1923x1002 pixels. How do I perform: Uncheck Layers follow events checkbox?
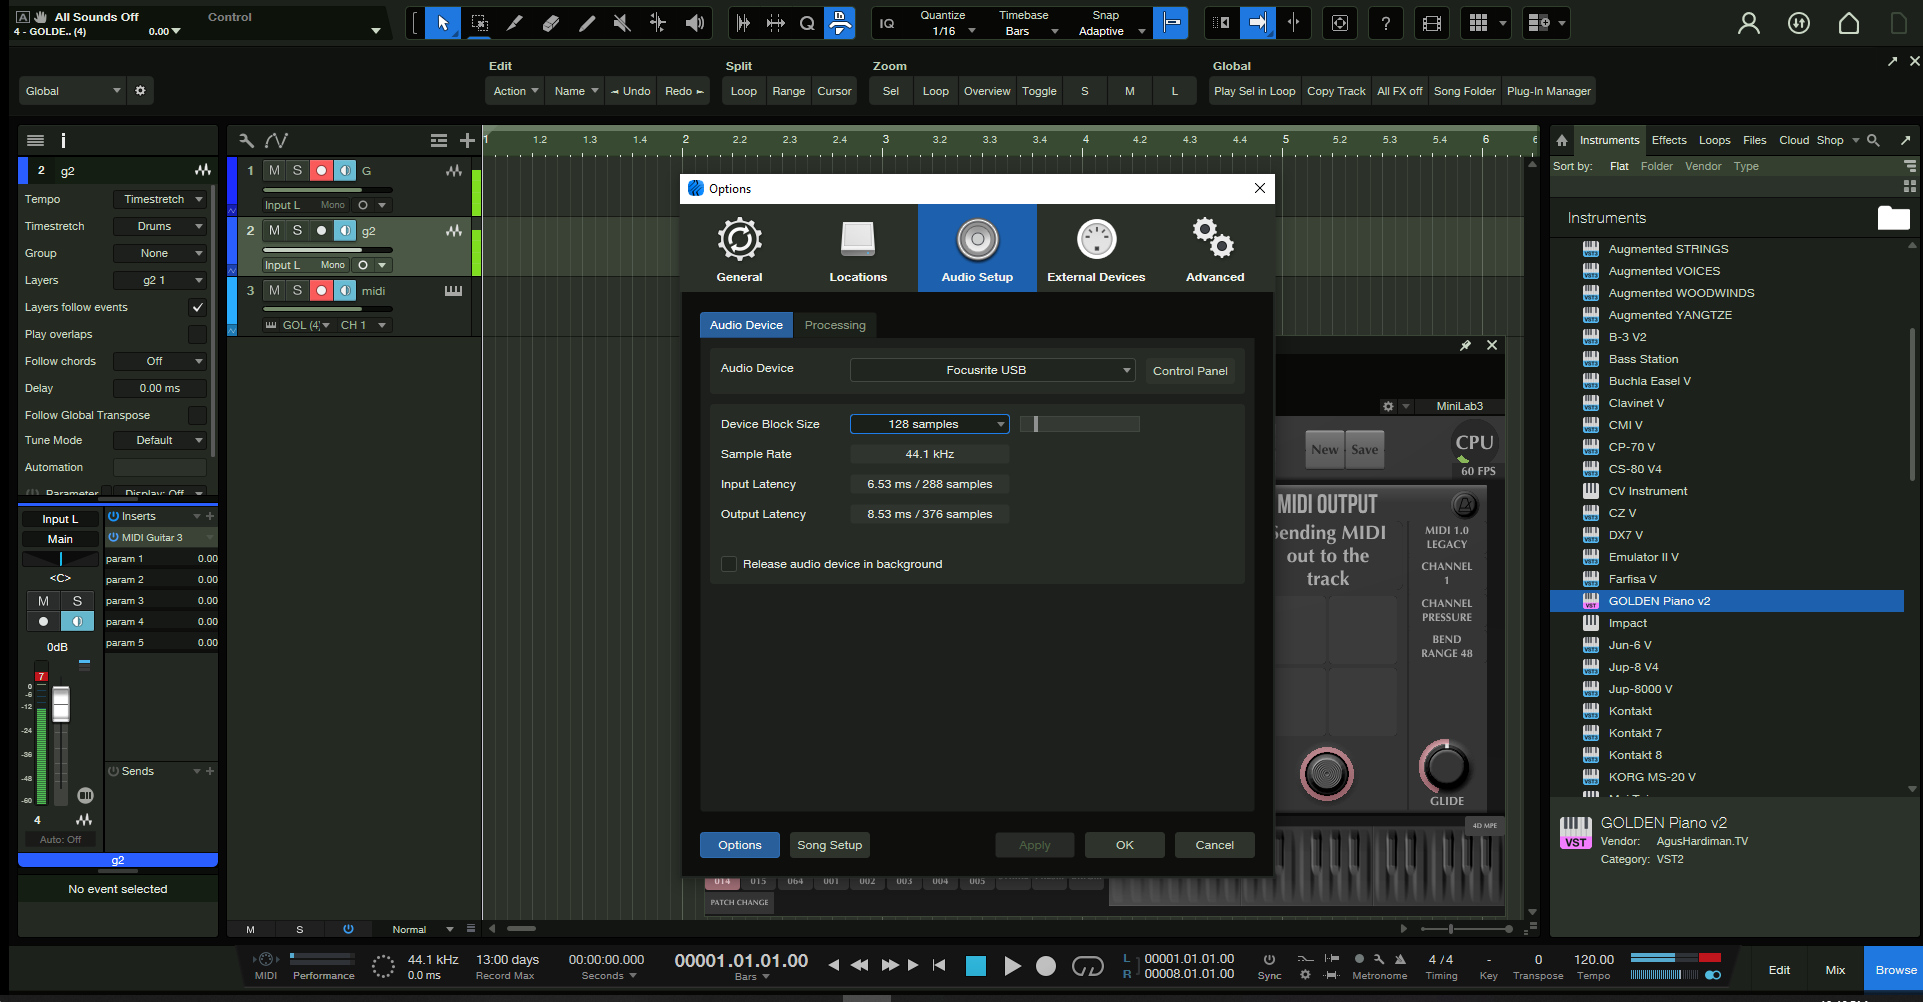[197, 307]
